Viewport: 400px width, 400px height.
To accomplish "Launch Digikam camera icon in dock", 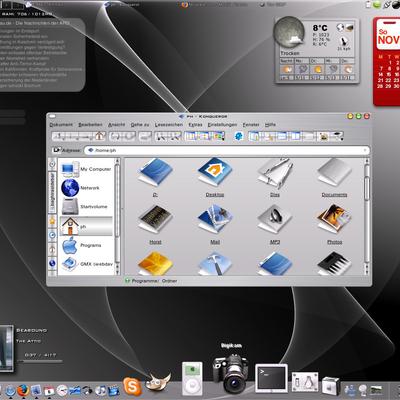I will click(232, 373).
